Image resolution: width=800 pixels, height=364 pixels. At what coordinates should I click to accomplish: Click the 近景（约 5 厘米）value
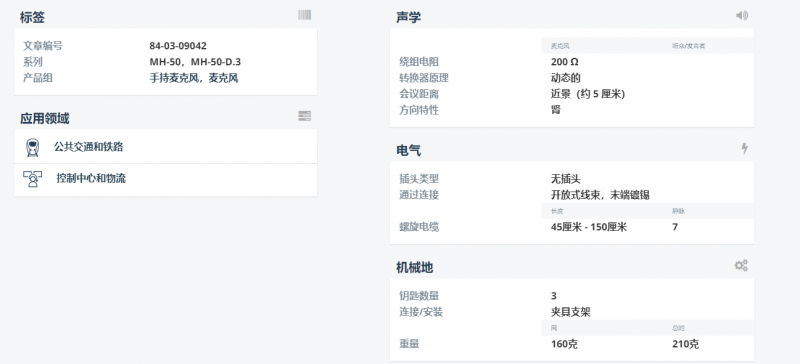(588, 94)
